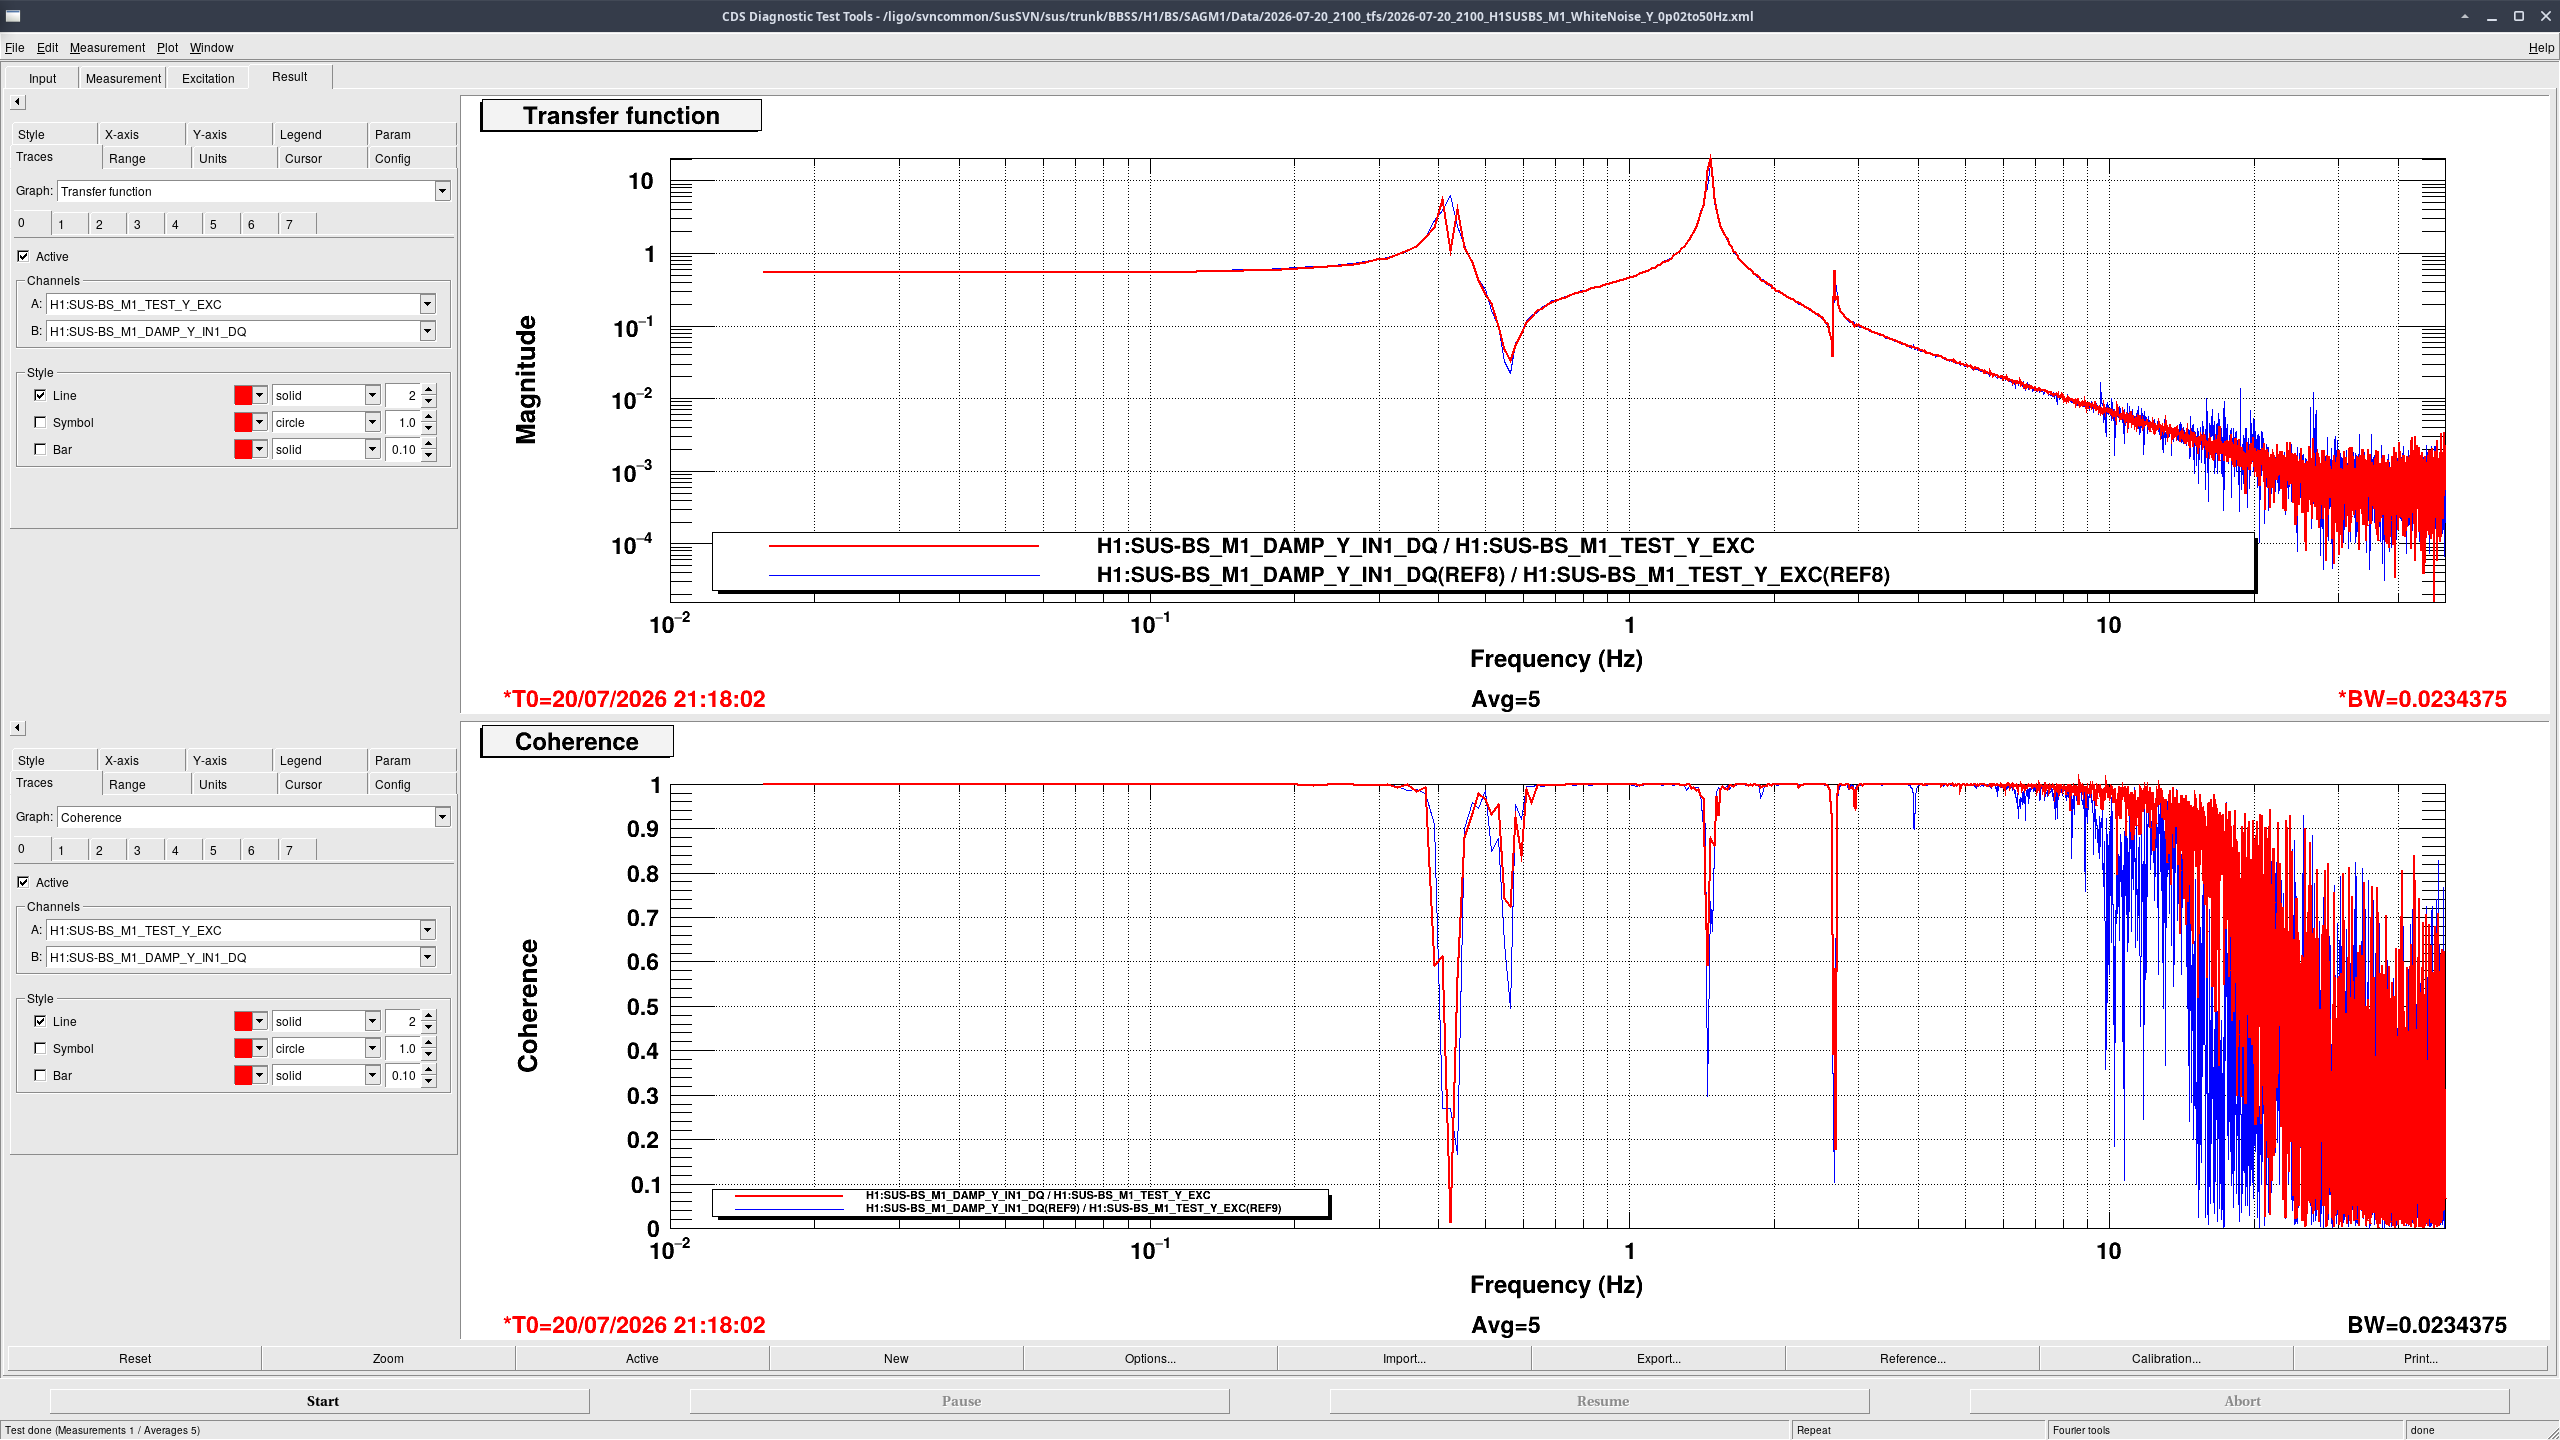This screenshot has width=2560, height=1440.
Task: Open the plot Options dialog
Action: [x=1150, y=1358]
